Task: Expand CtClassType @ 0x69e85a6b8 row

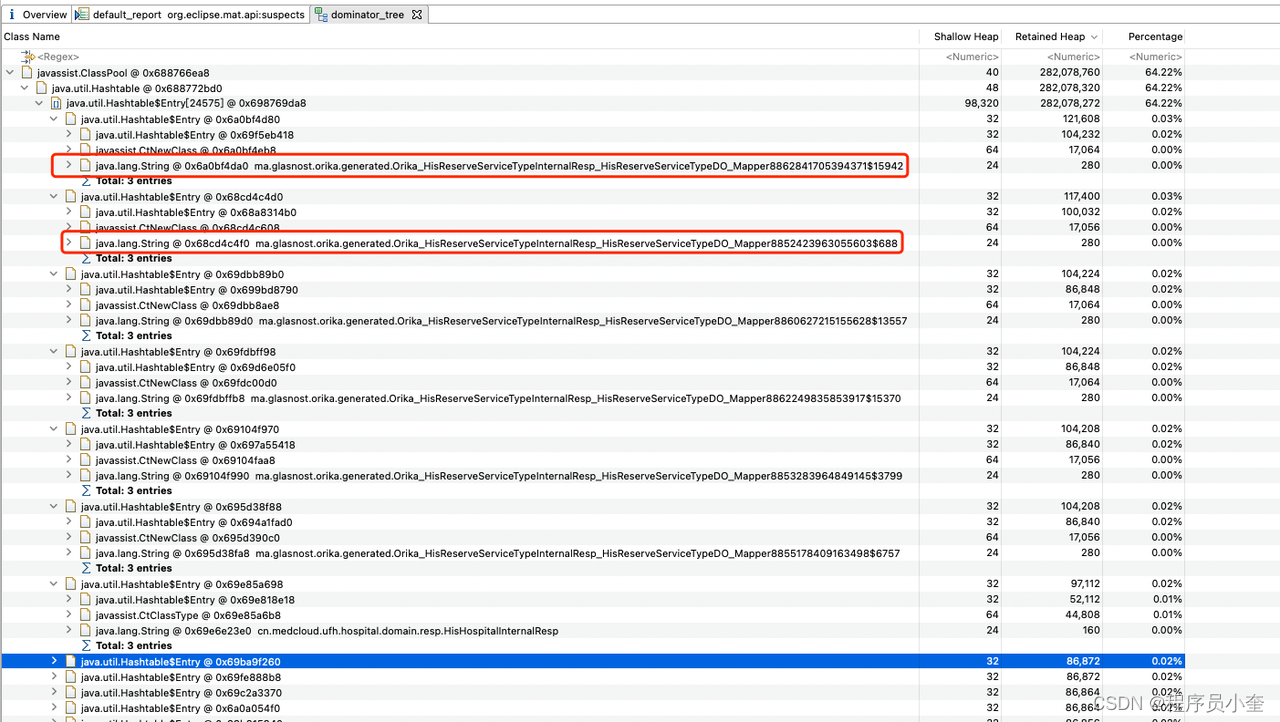Action: click(69, 615)
